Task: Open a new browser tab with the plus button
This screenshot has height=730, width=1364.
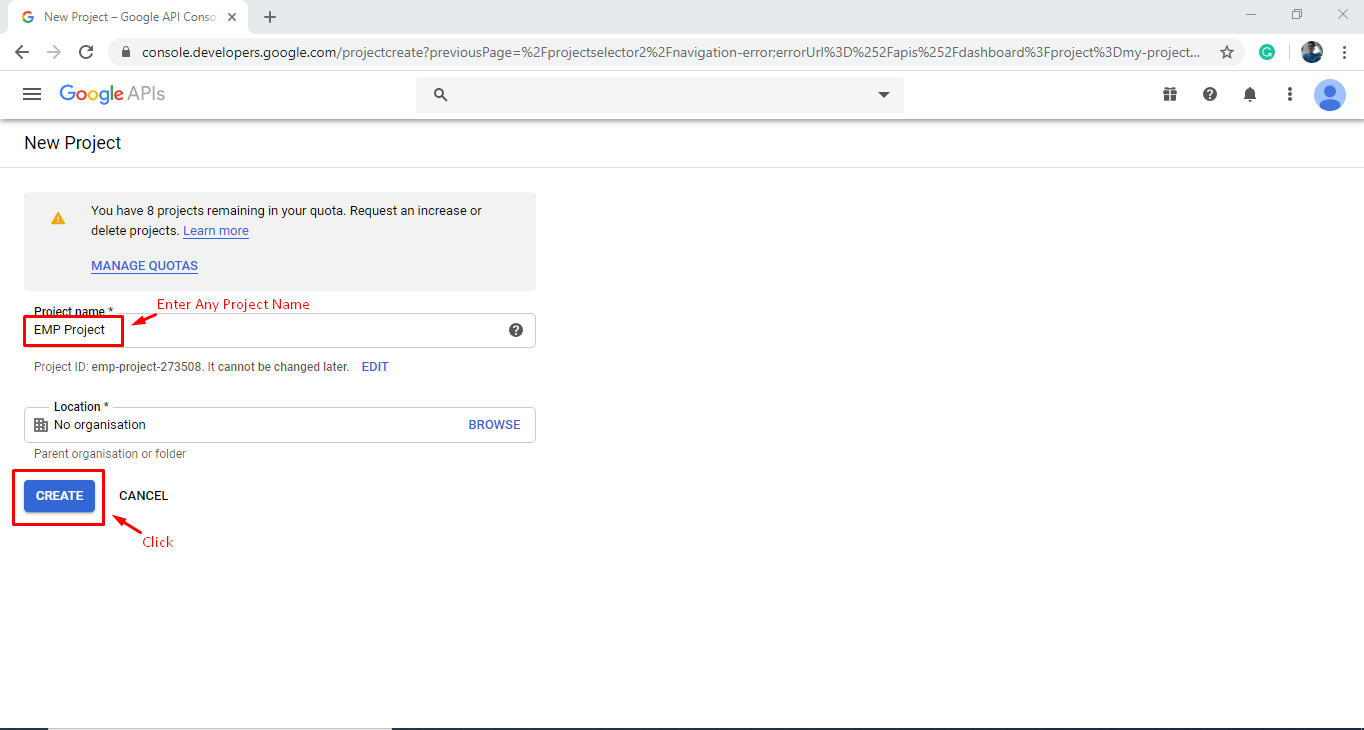Action: [270, 16]
